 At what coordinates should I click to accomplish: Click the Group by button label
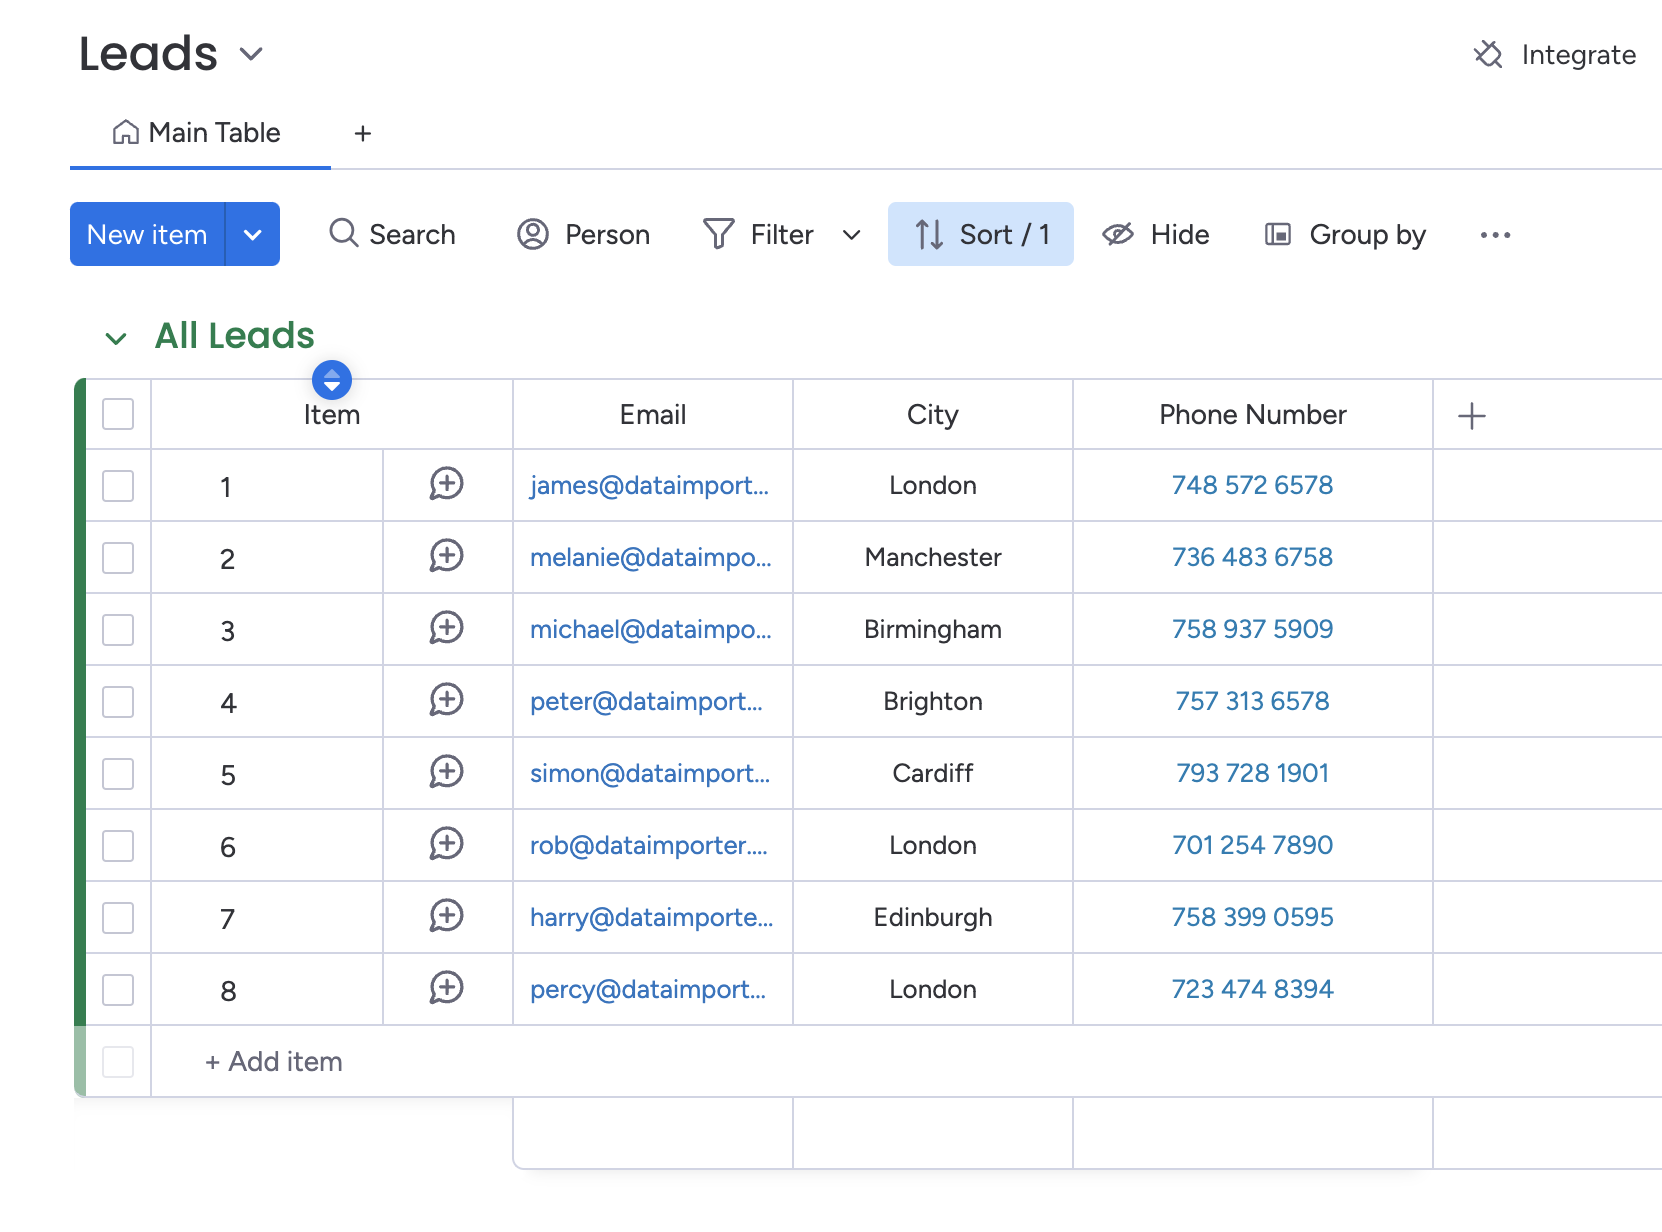(x=1367, y=234)
